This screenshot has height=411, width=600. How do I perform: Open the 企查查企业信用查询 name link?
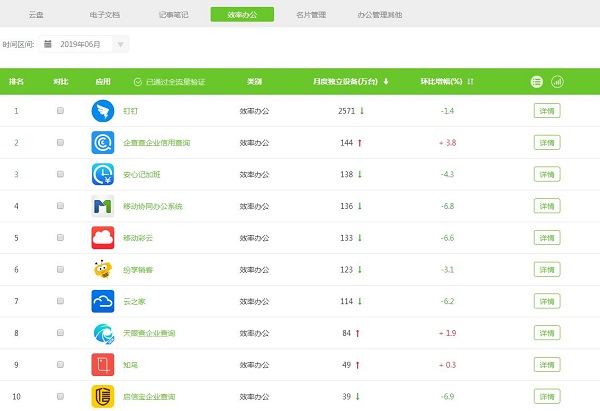tap(157, 143)
